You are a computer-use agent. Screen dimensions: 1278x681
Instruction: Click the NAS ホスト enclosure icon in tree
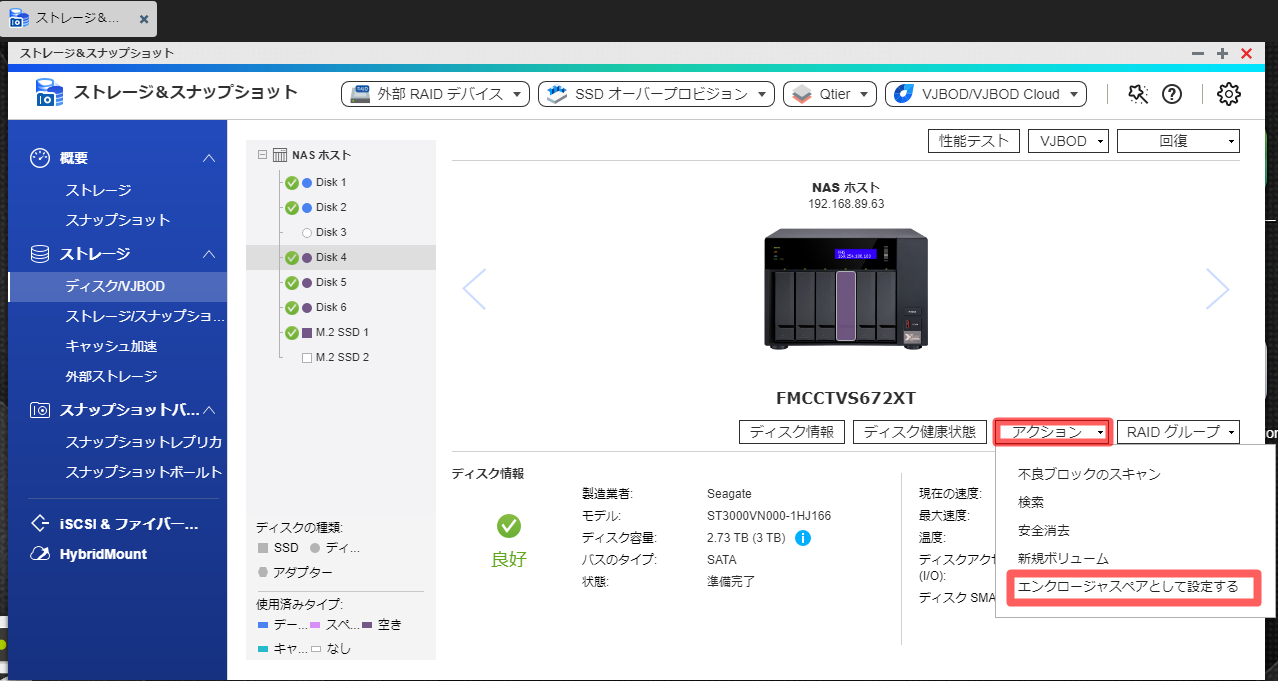[280, 155]
